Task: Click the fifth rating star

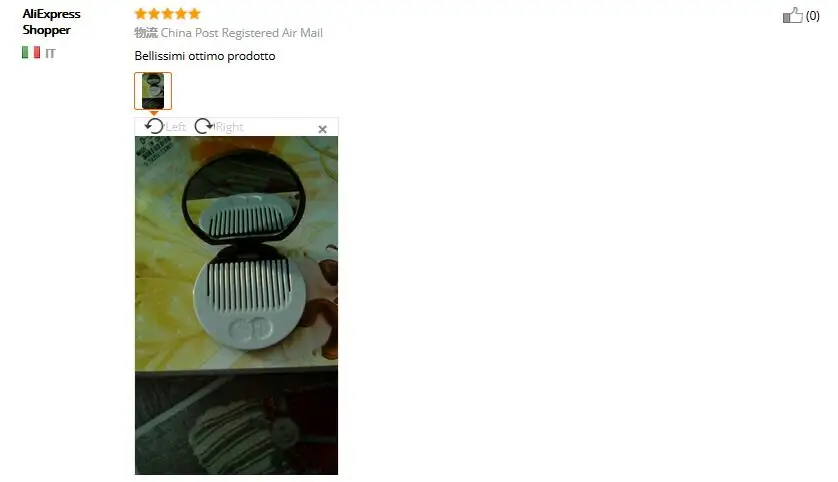Action: [x=194, y=14]
